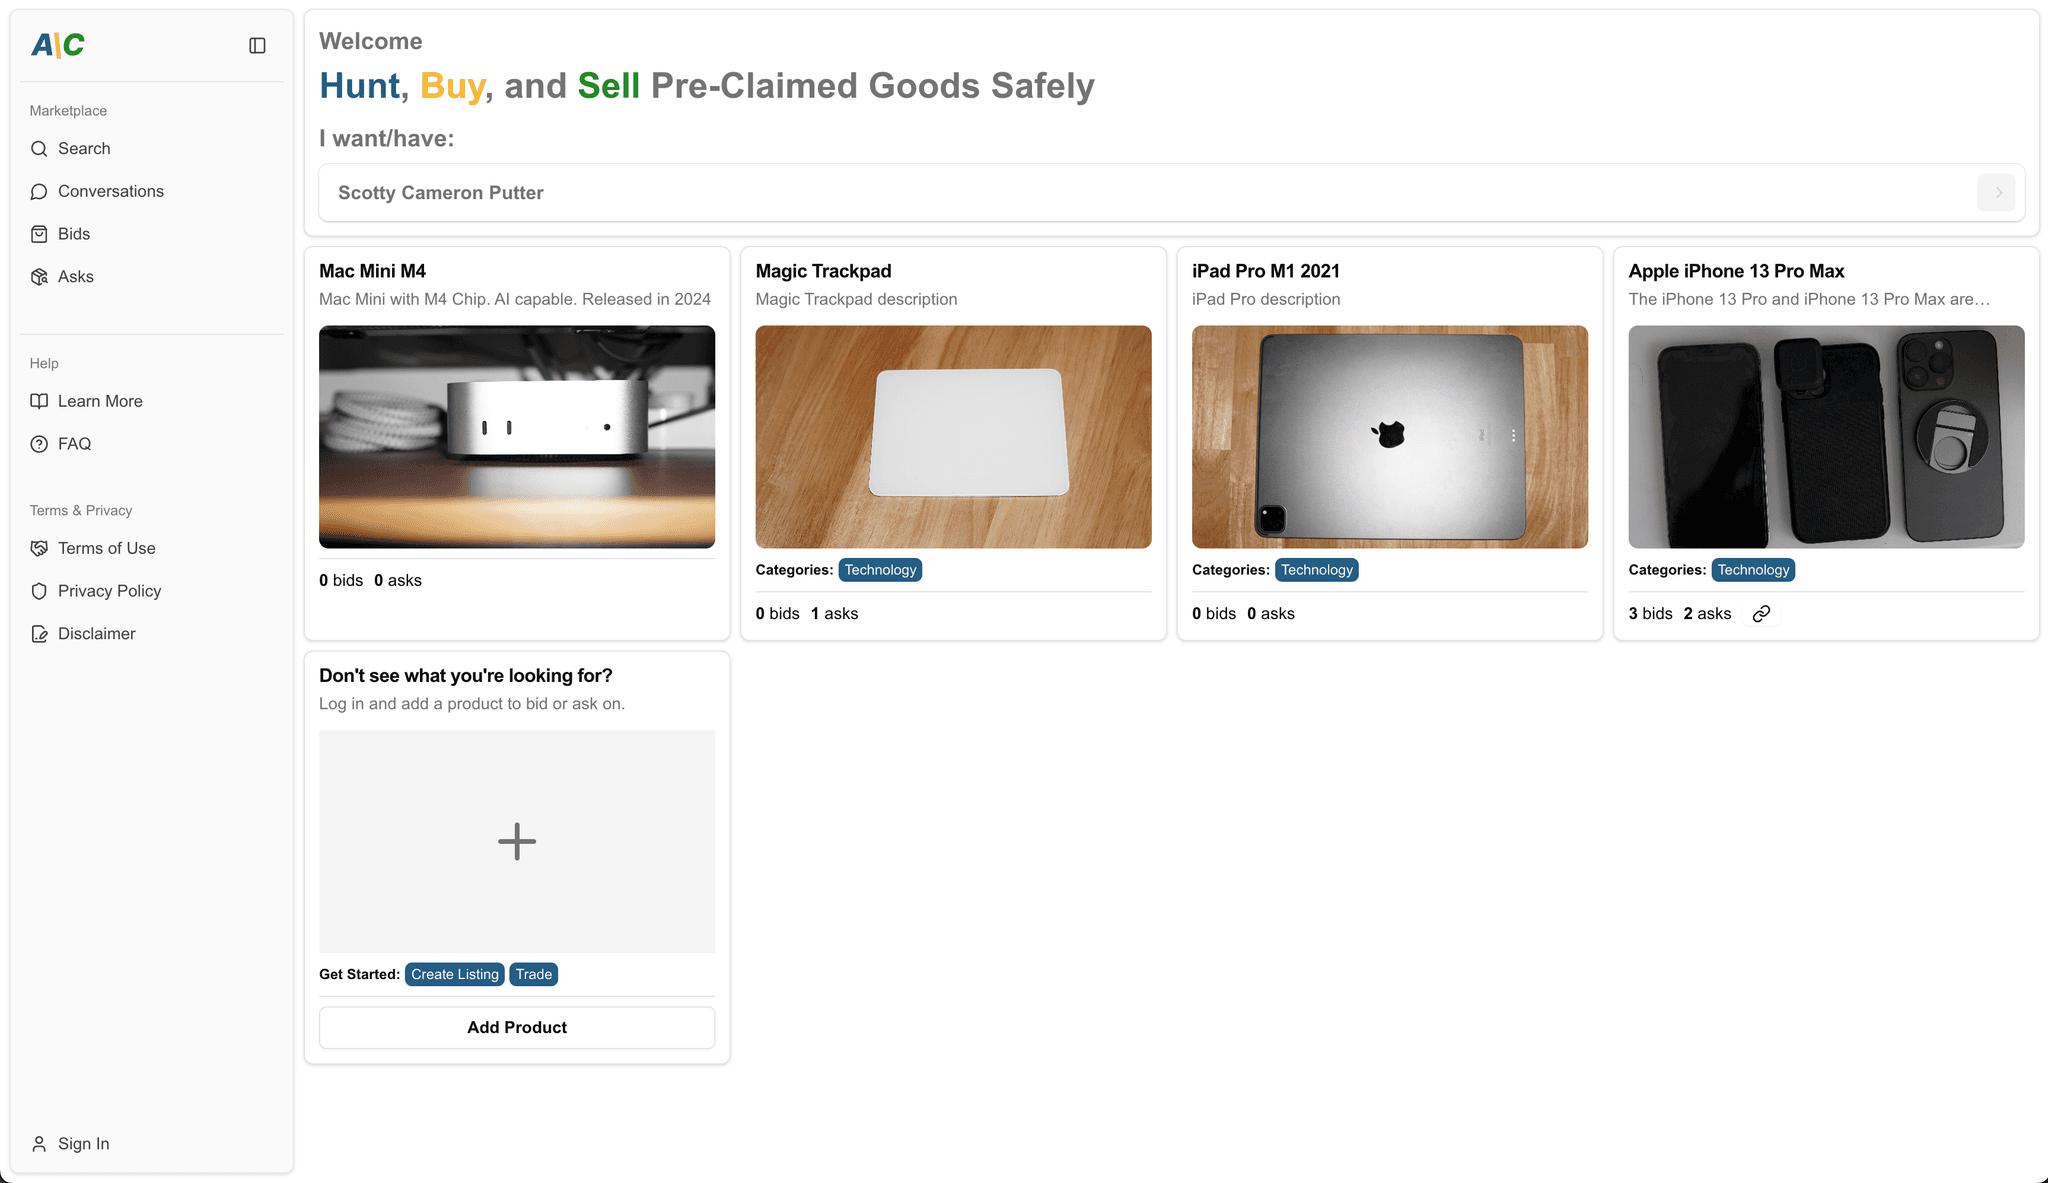This screenshot has width=2048, height=1183.
Task: Select the Trade tag
Action: [x=534, y=975]
